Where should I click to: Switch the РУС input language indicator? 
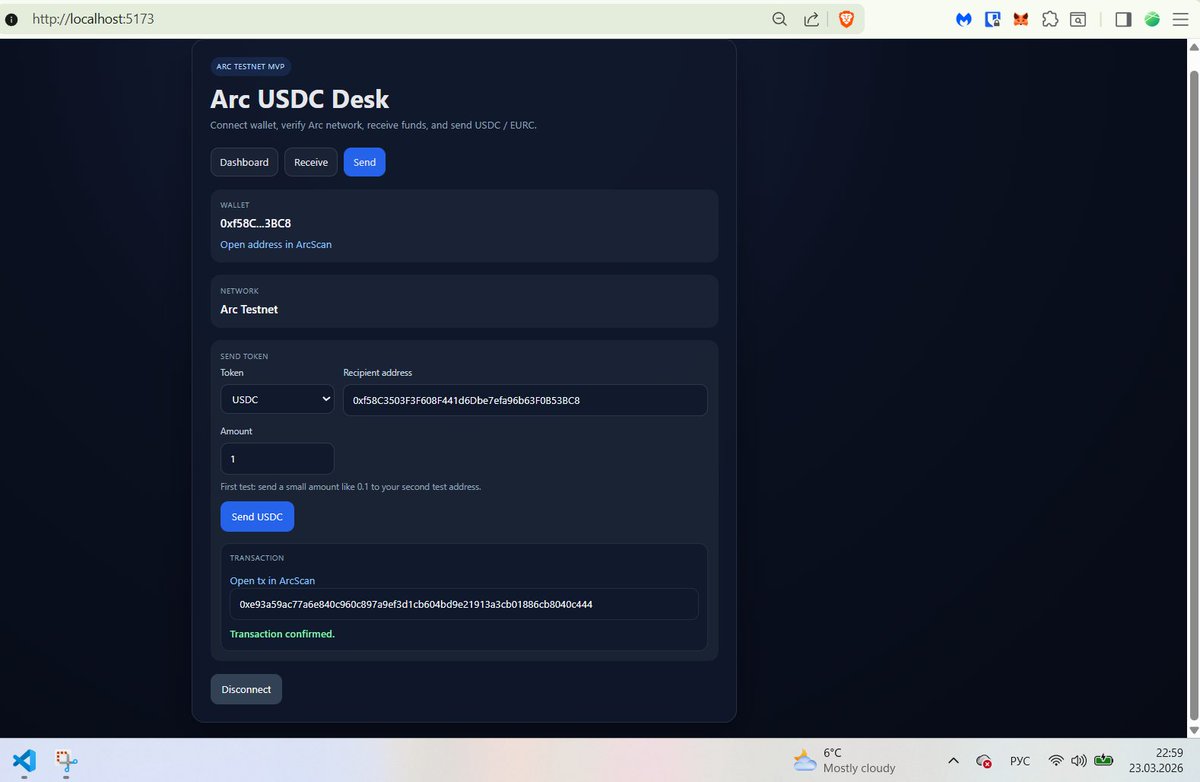(1020, 761)
